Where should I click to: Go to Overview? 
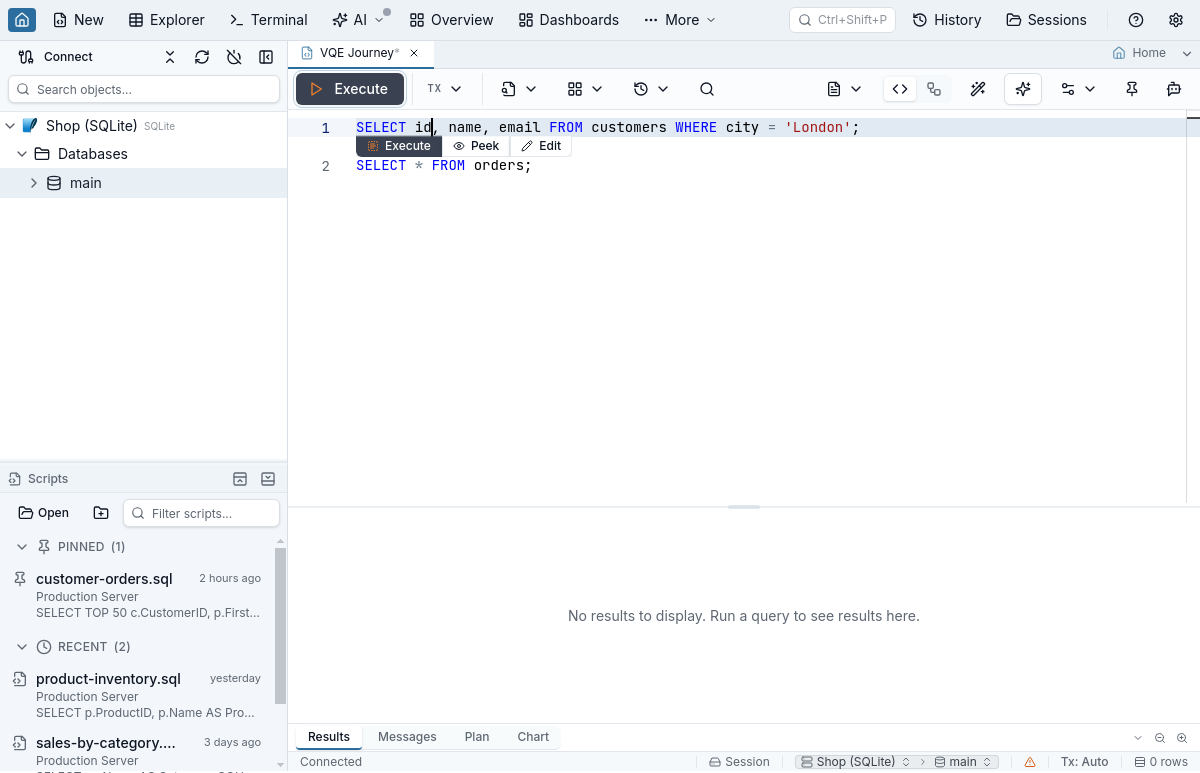point(451,20)
